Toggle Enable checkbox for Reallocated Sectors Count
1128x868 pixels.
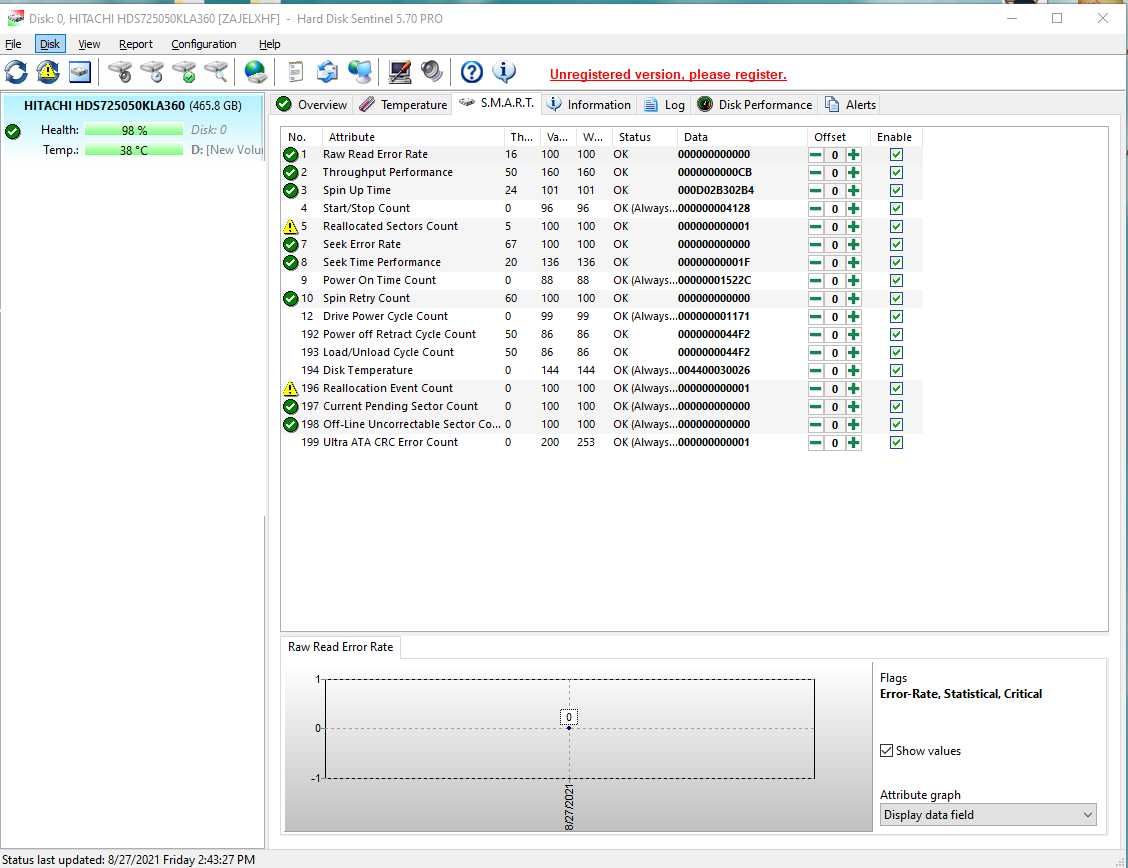(896, 227)
